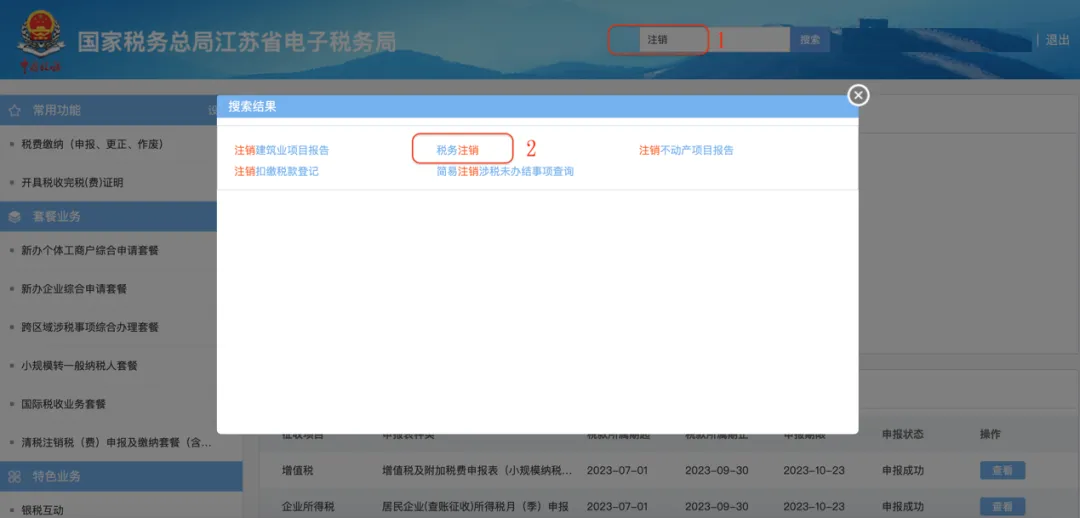Click 查看 button for 企业所得税 row
Screen dimensions: 1080x518
point(1002,507)
